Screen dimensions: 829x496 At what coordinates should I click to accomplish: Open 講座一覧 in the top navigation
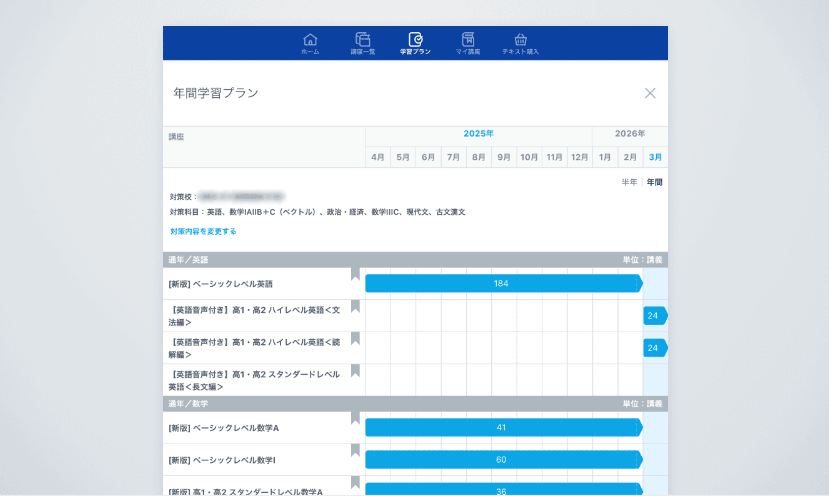point(361,43)
